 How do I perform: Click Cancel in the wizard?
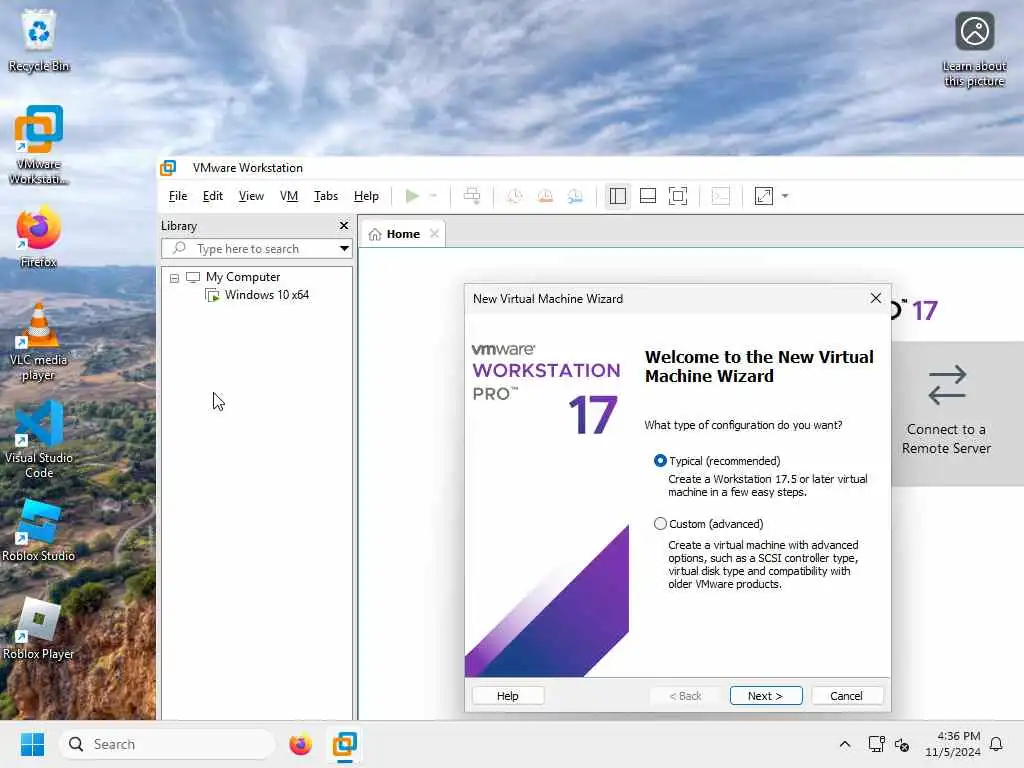click(x=846, y=696)
